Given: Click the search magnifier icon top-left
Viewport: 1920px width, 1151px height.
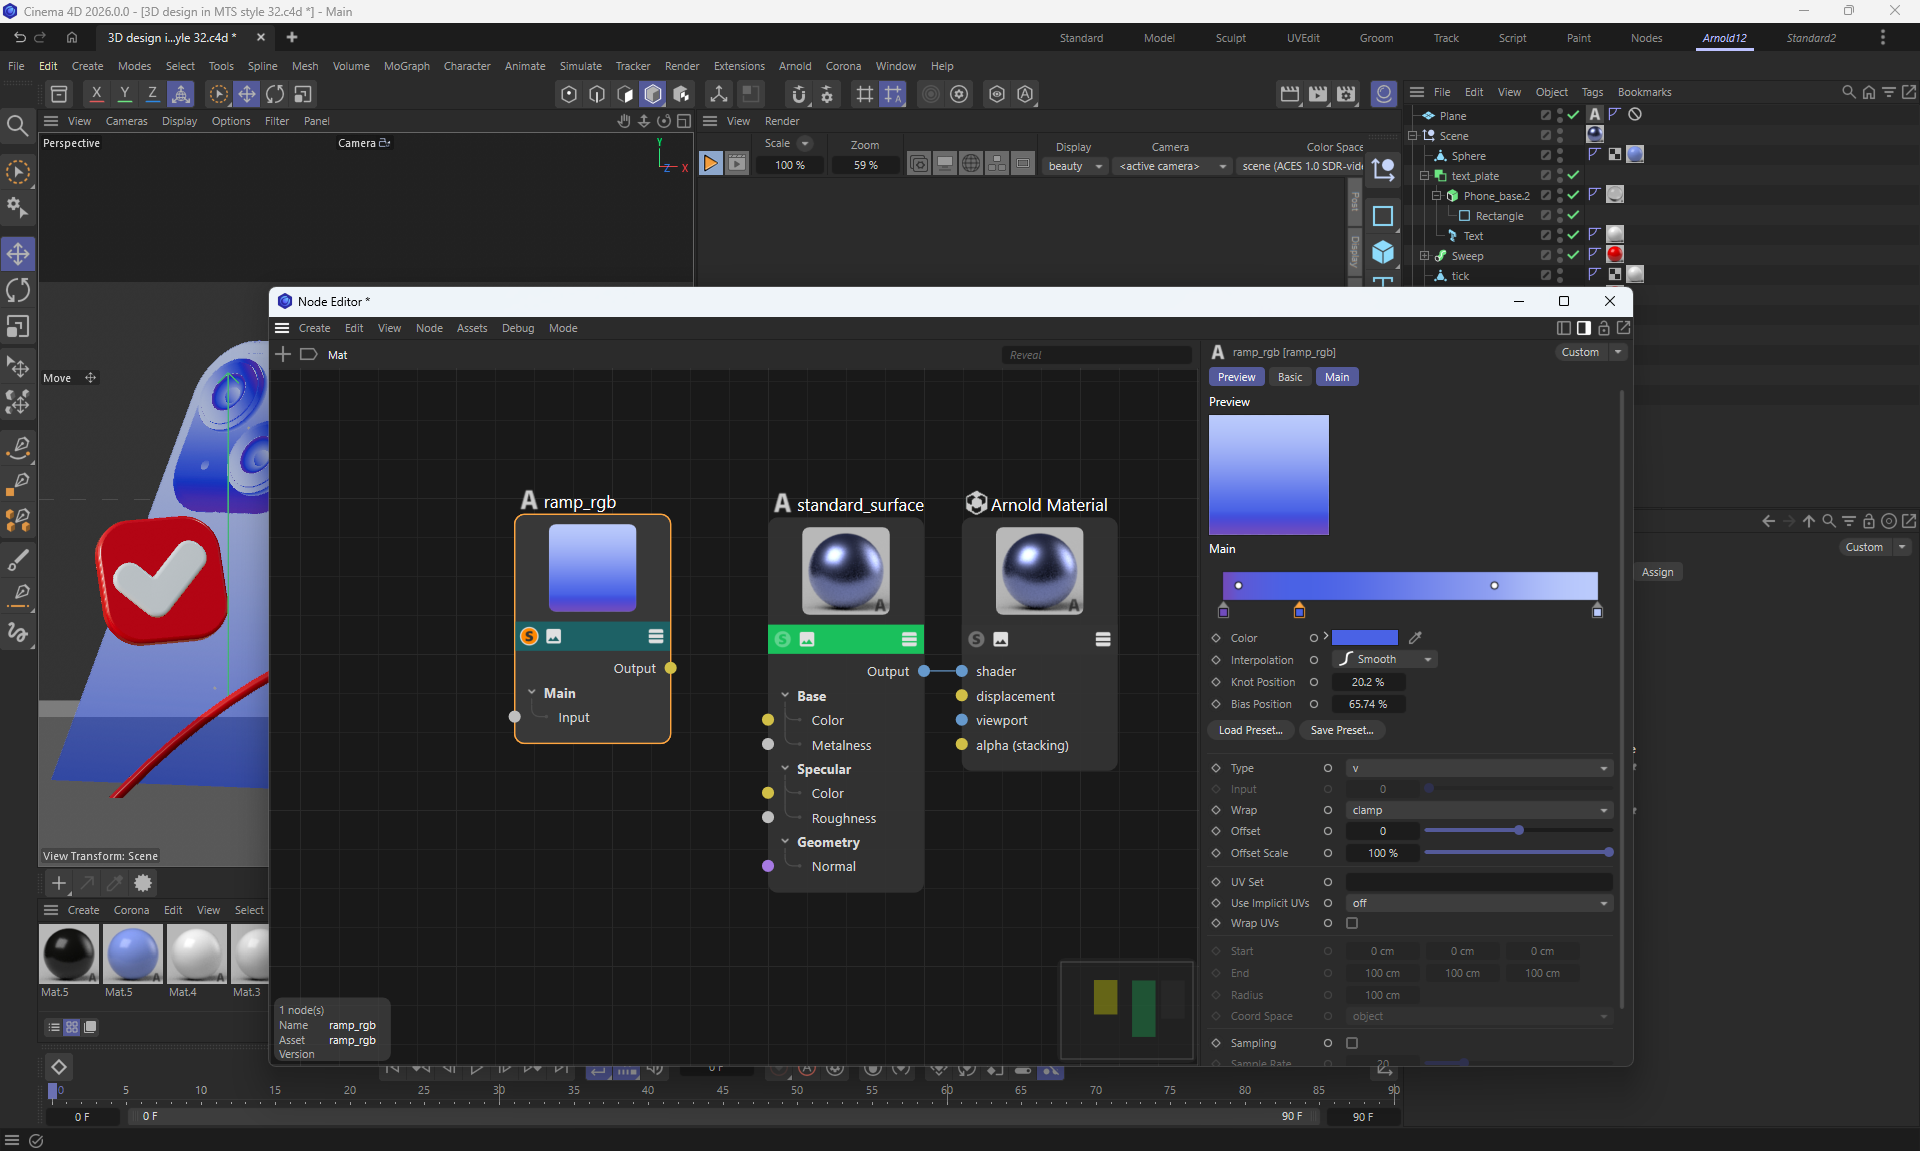Looking at the screenshot, I should point(17,125).
